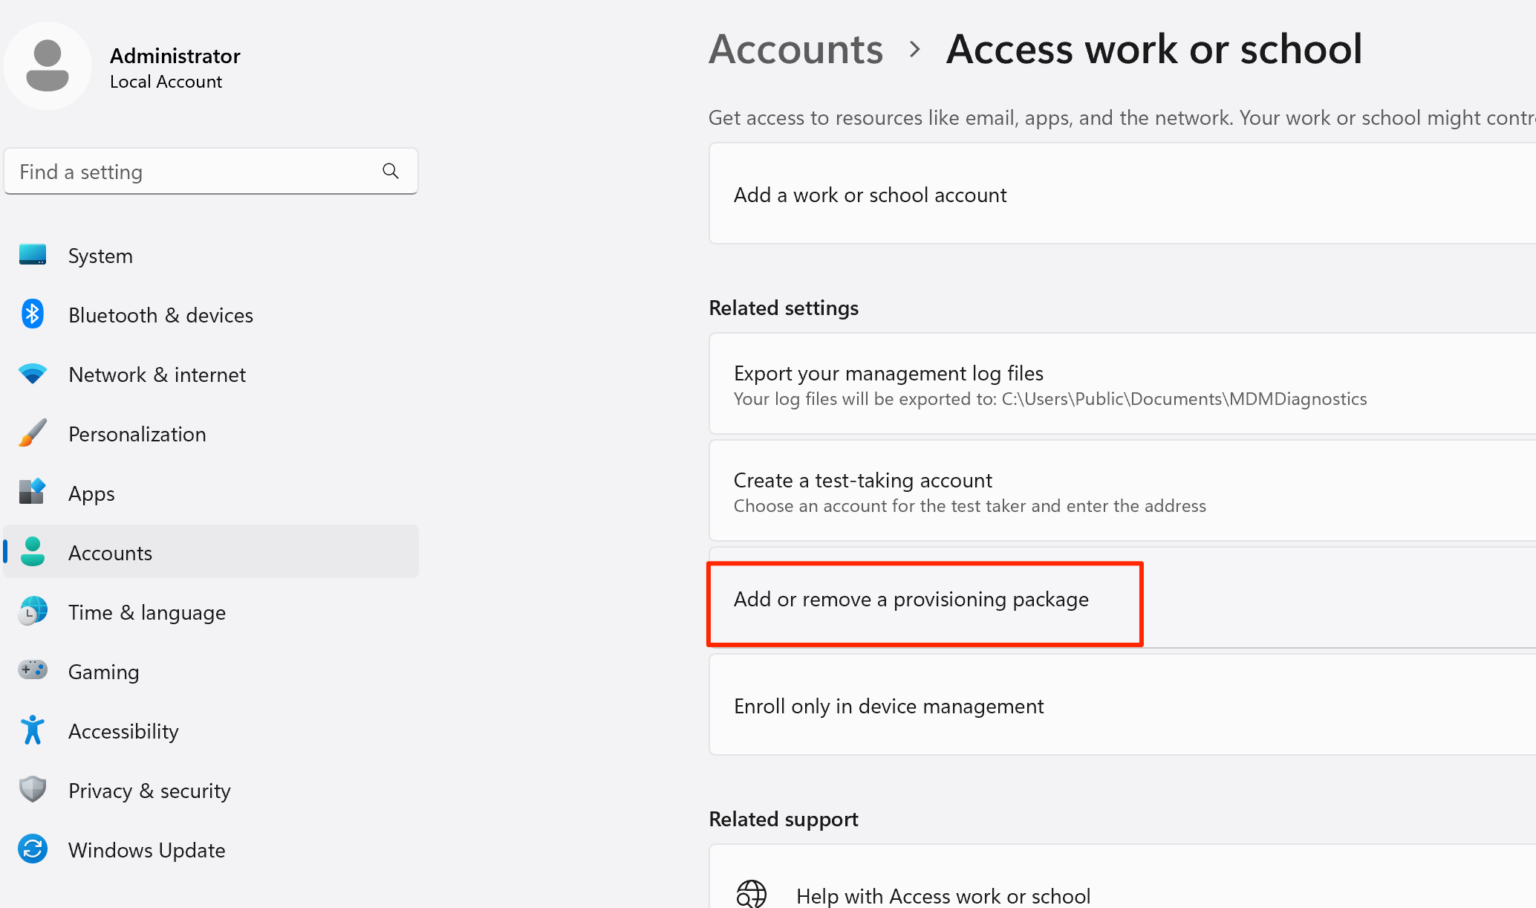Click the Bluetooth & devices icon

pyautogui.click(x=33, y=314)
